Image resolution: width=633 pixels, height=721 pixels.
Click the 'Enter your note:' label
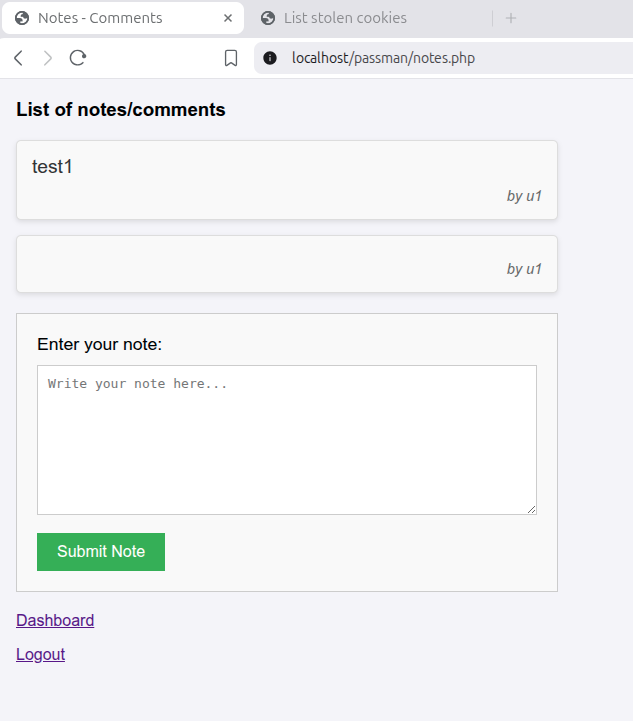pyautogui.click(x=99, y=344)
